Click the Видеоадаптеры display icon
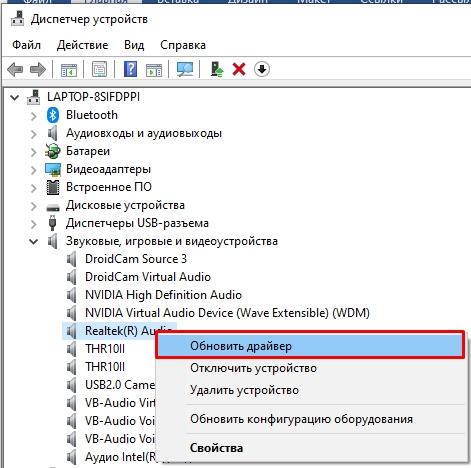Image resolution: width=471 pixels, height=468 pixels. click(53, 169)
